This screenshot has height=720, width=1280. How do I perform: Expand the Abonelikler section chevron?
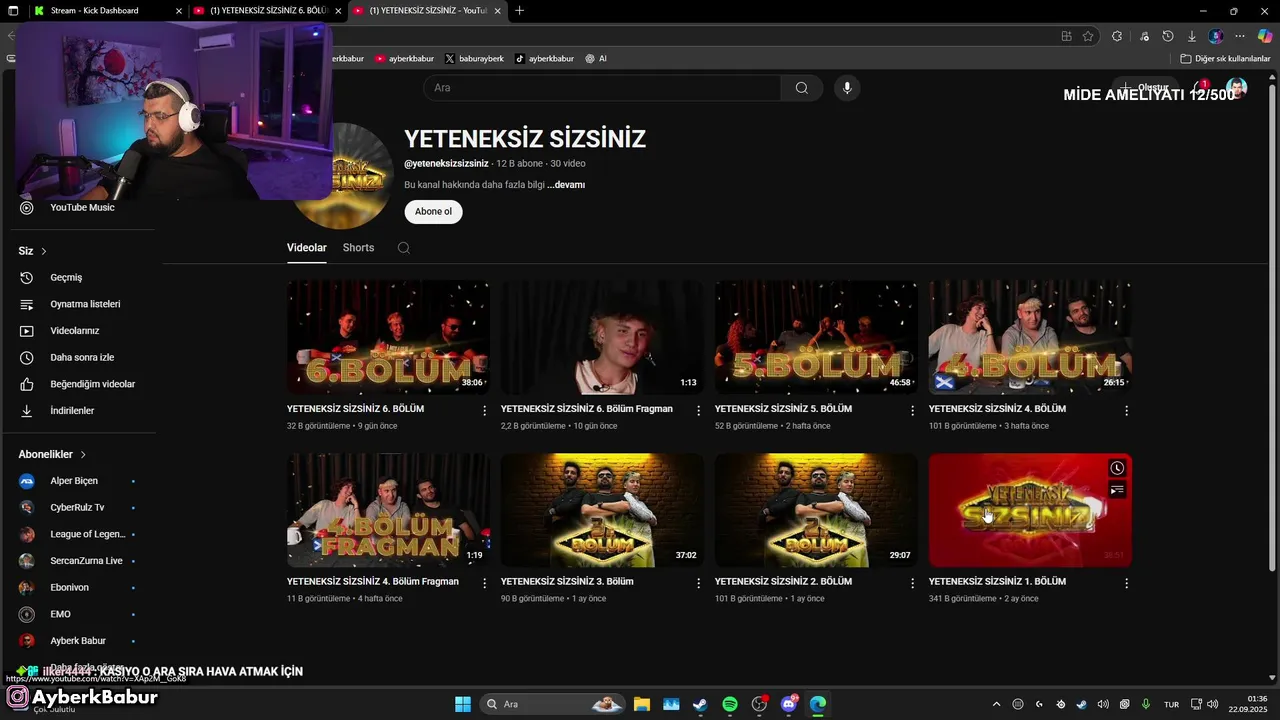pos(83,454)
